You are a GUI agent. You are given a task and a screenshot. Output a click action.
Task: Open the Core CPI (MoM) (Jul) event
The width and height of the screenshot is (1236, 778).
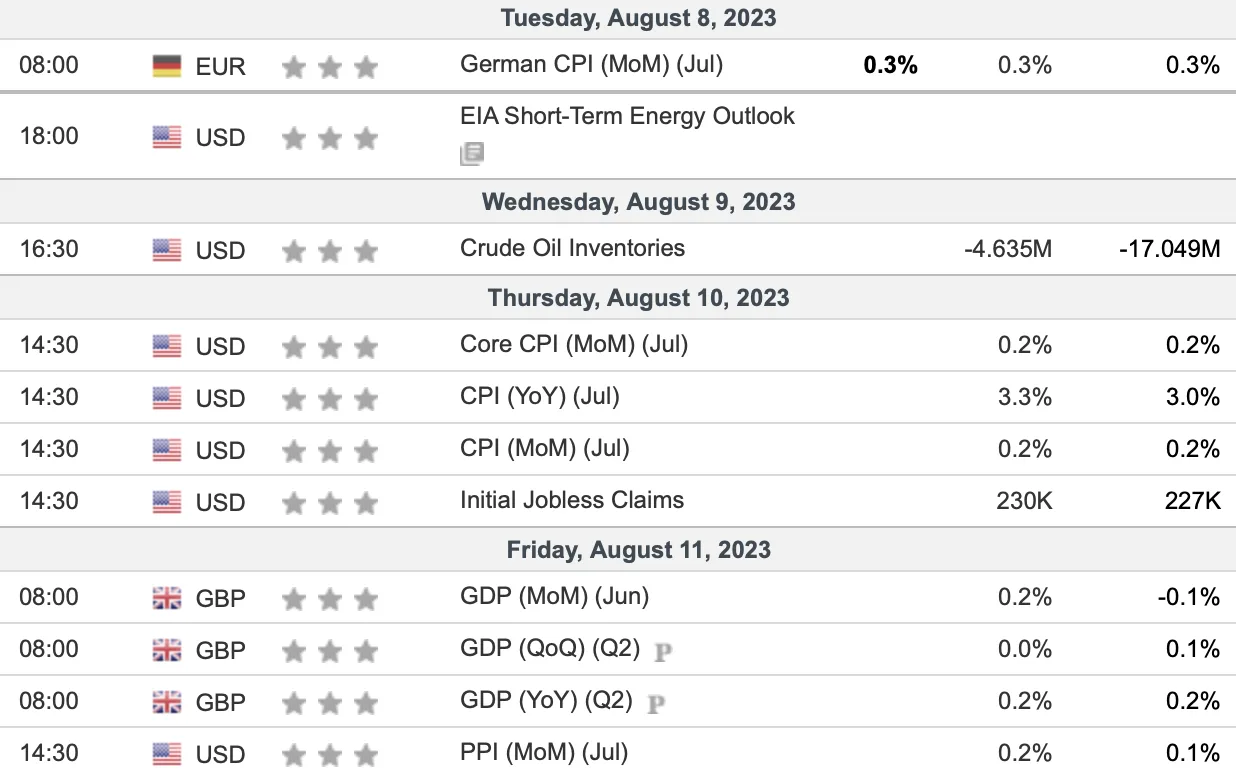574,345
